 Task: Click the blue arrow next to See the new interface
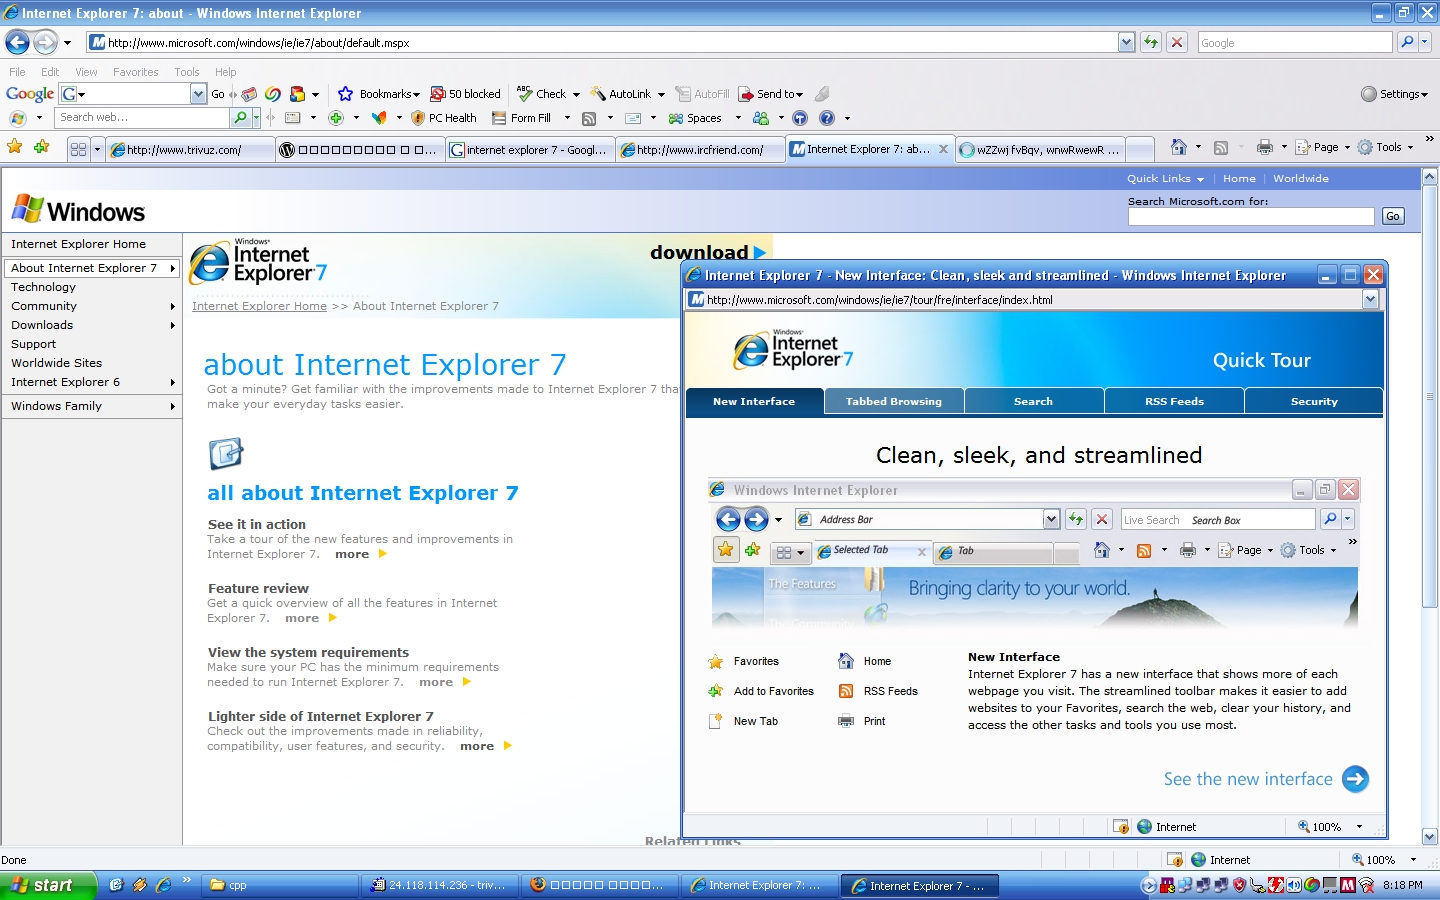(1355, 779)
